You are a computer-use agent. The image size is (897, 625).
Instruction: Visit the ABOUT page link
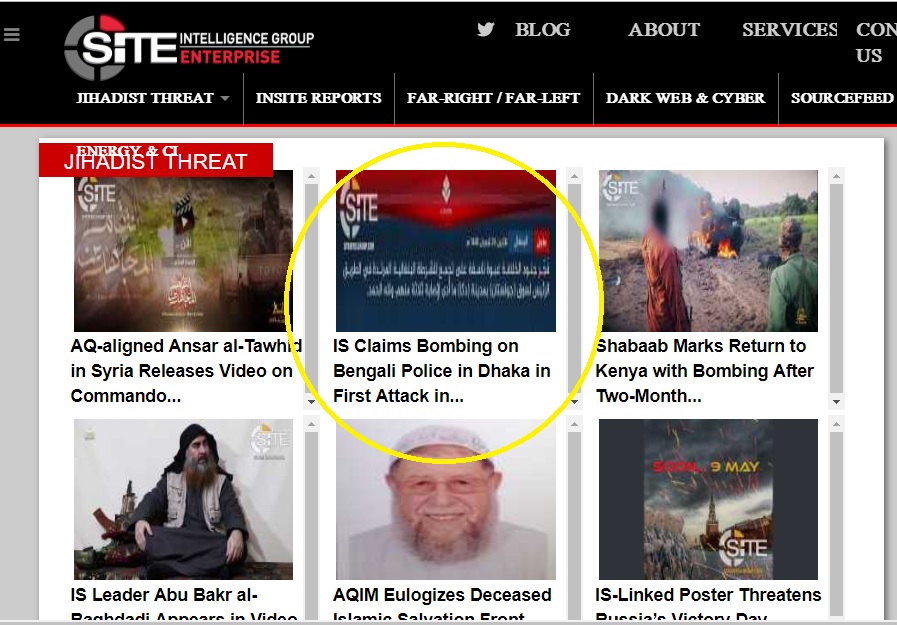tap(664, 30)
